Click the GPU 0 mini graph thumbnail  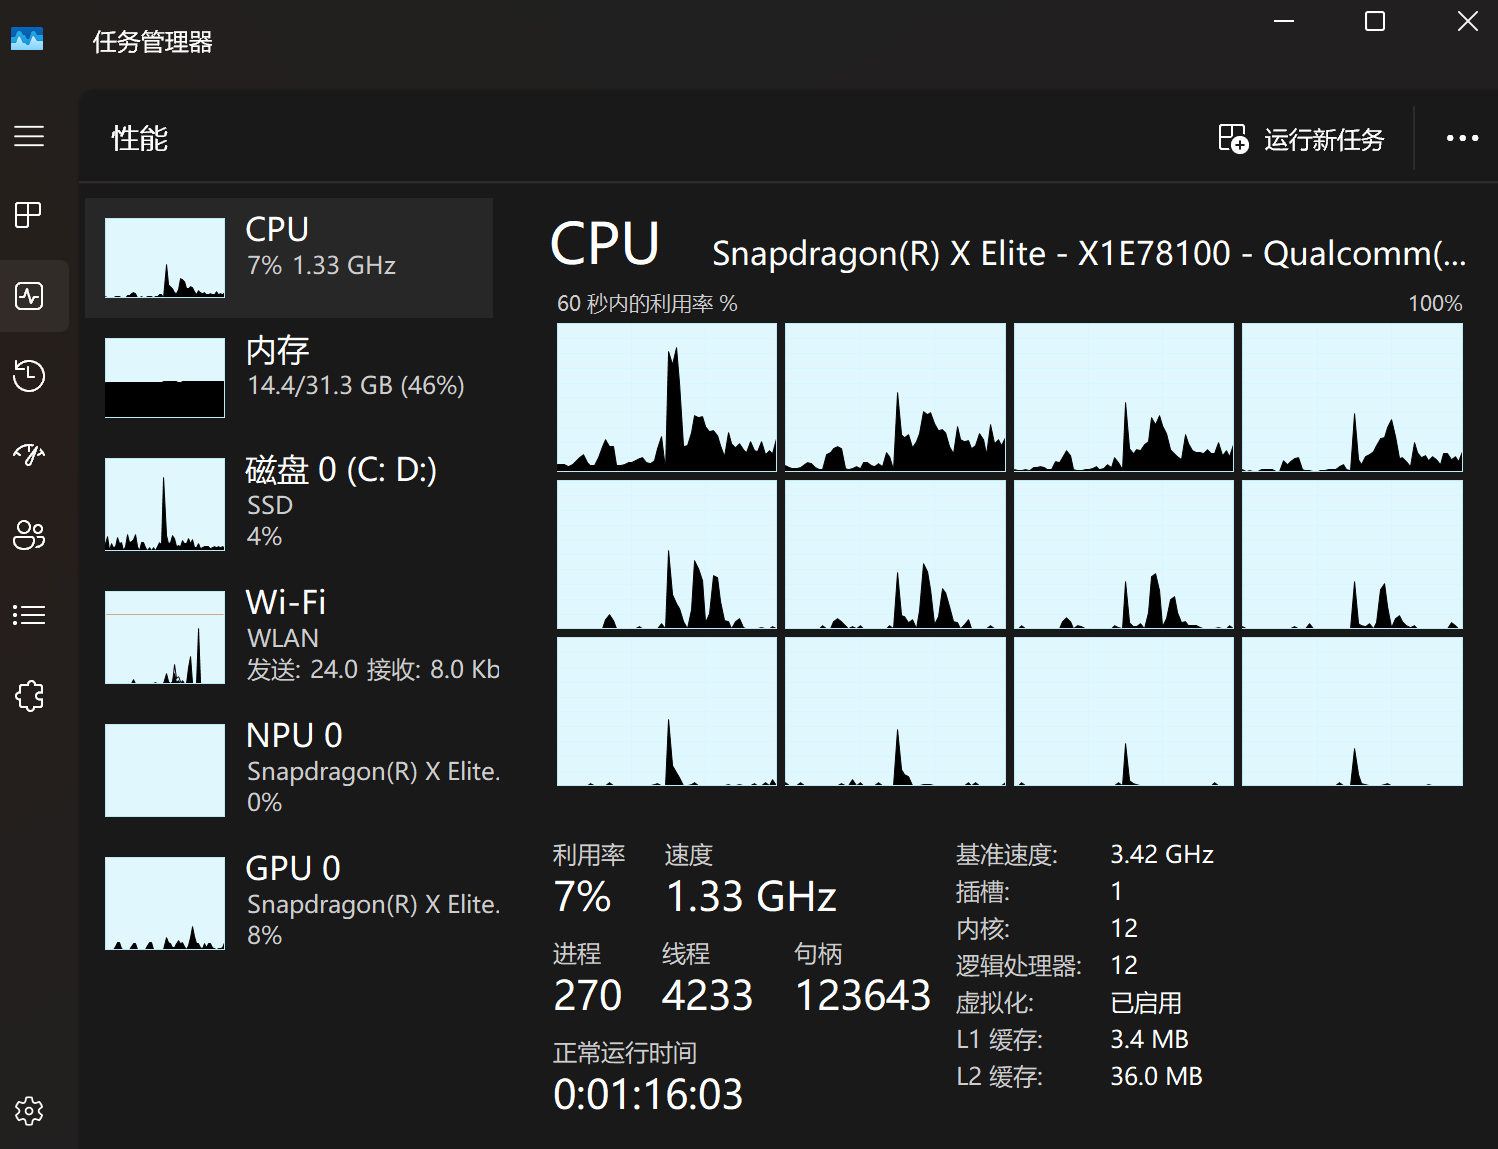[165, 903]
